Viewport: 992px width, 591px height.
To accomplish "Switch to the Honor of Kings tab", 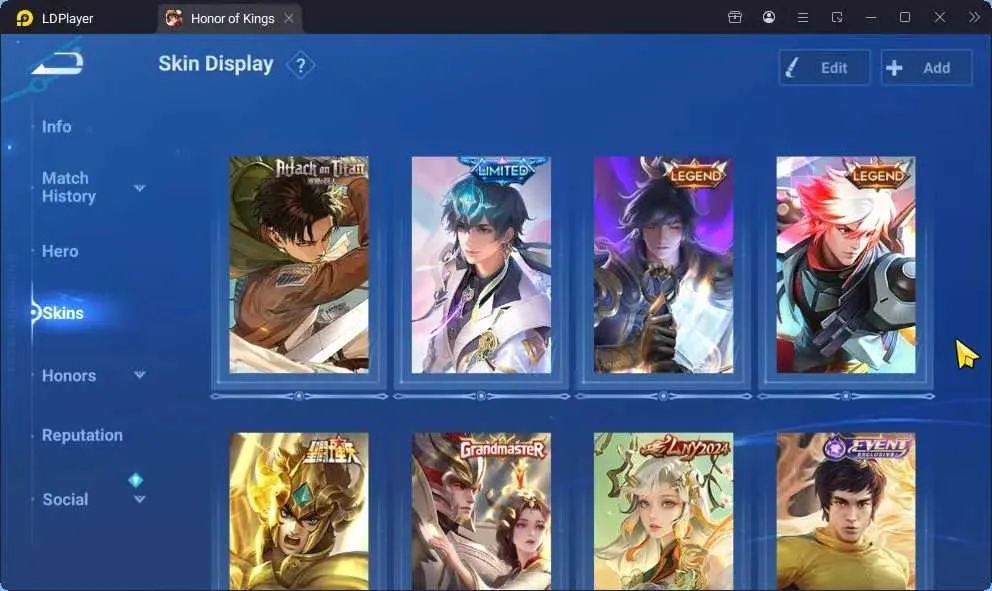I will pyautogui.click(x=230, y=18).
